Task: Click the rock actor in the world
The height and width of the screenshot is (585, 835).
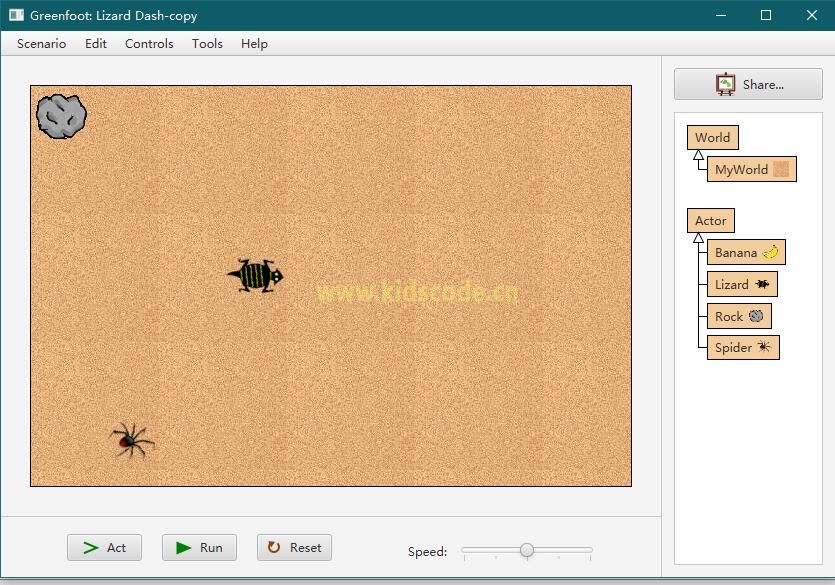Action: [x=61, y=116]
